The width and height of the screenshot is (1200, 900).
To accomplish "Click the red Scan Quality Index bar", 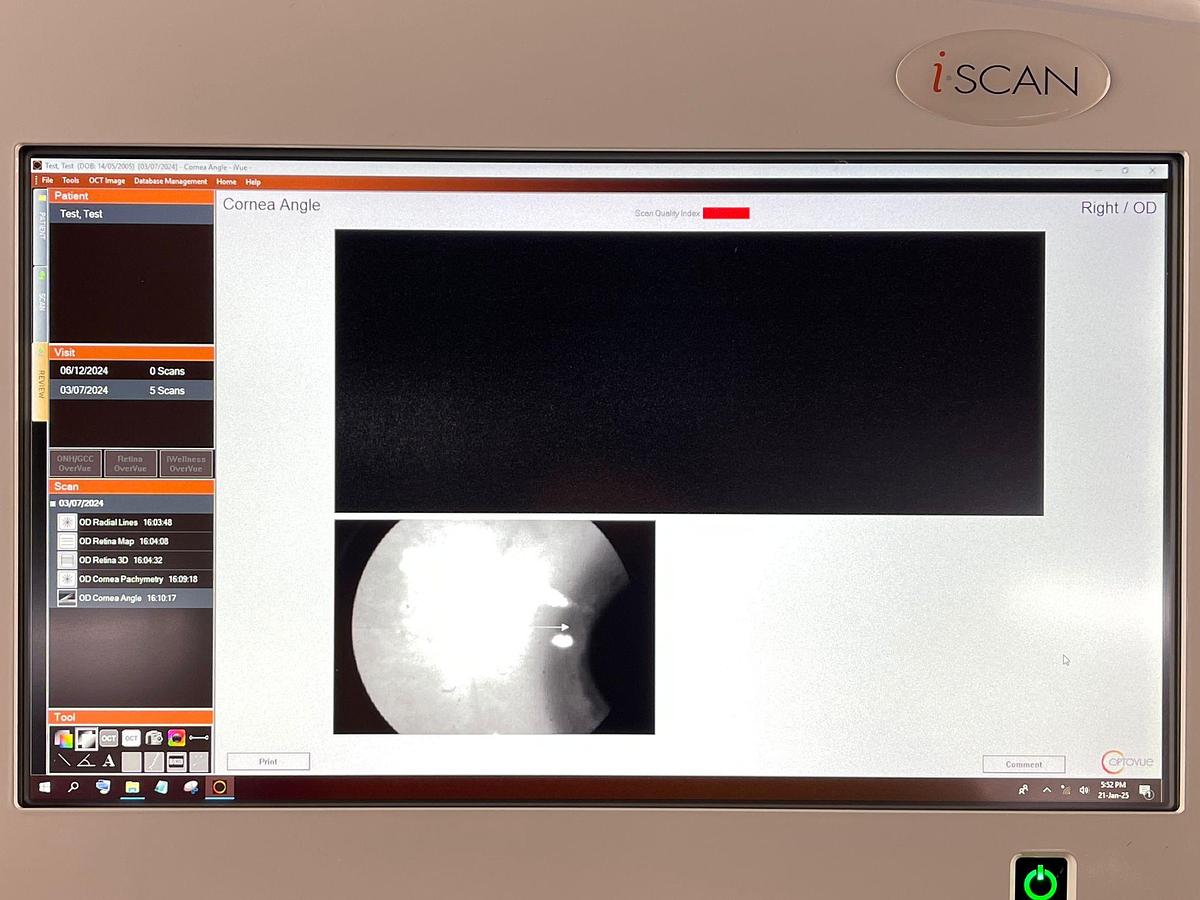I will pos(727,212).
